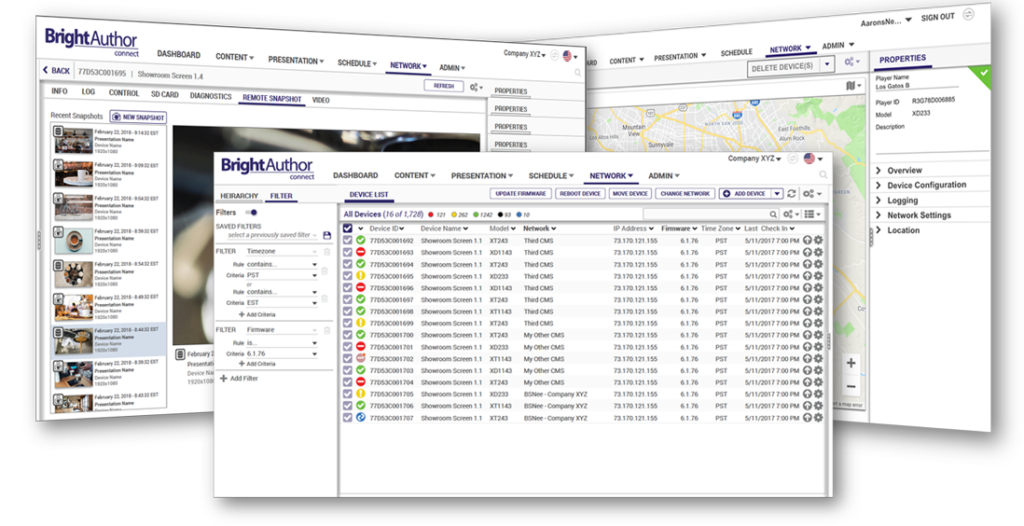Click red status icon of device 77D53C001693

coord(360,252)
